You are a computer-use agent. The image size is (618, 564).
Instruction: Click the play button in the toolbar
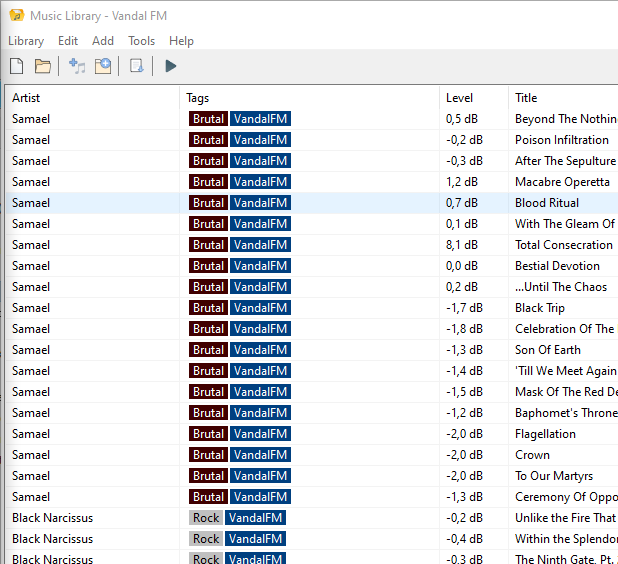tap(170, 66)
